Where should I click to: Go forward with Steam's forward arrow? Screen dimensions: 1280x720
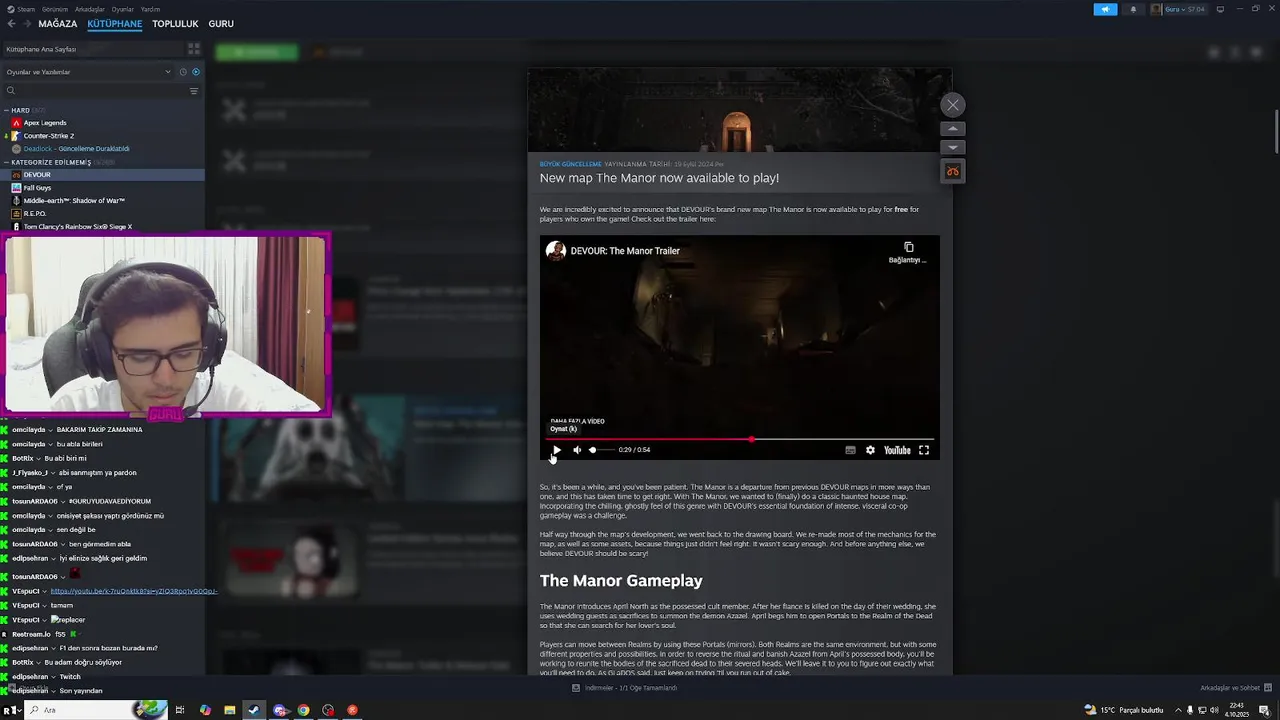coord(26,24)
